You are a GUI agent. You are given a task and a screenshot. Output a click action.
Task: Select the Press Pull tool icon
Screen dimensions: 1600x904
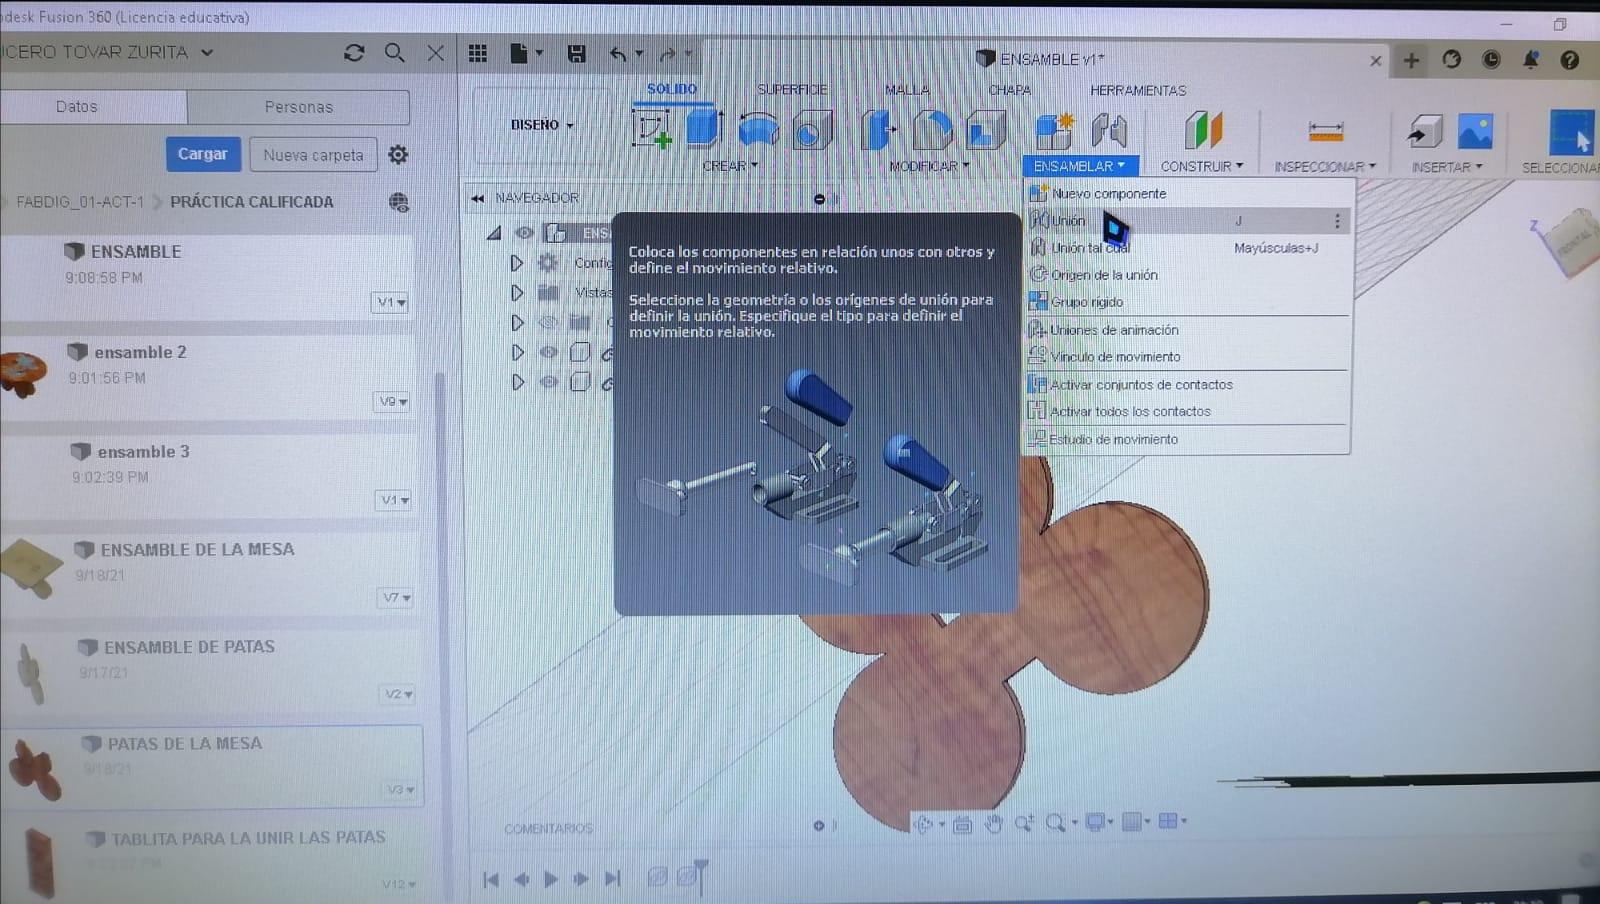coord(878,130)
